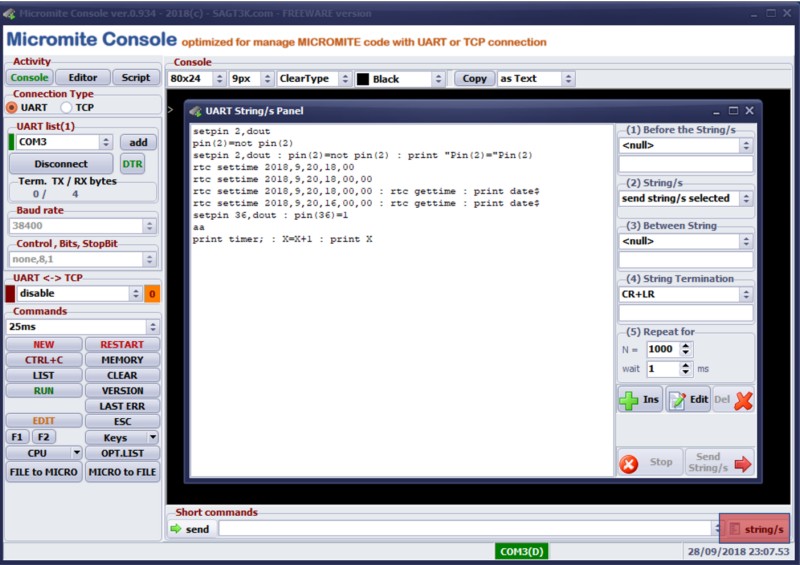Click the orange 0 indicator box

click(x=152, y=294)
